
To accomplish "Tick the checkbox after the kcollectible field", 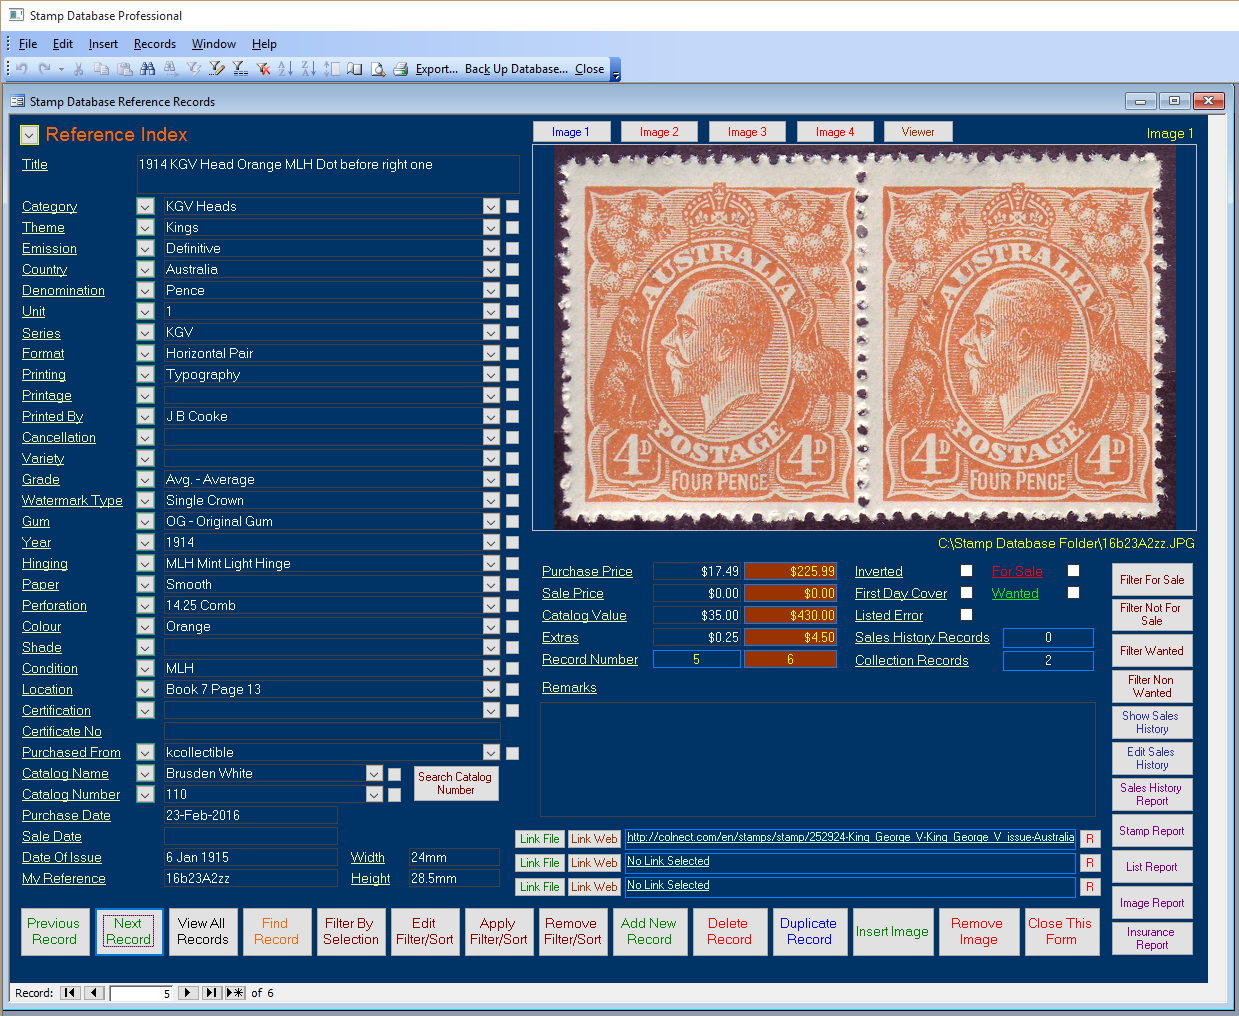I will tap(512, 753).
